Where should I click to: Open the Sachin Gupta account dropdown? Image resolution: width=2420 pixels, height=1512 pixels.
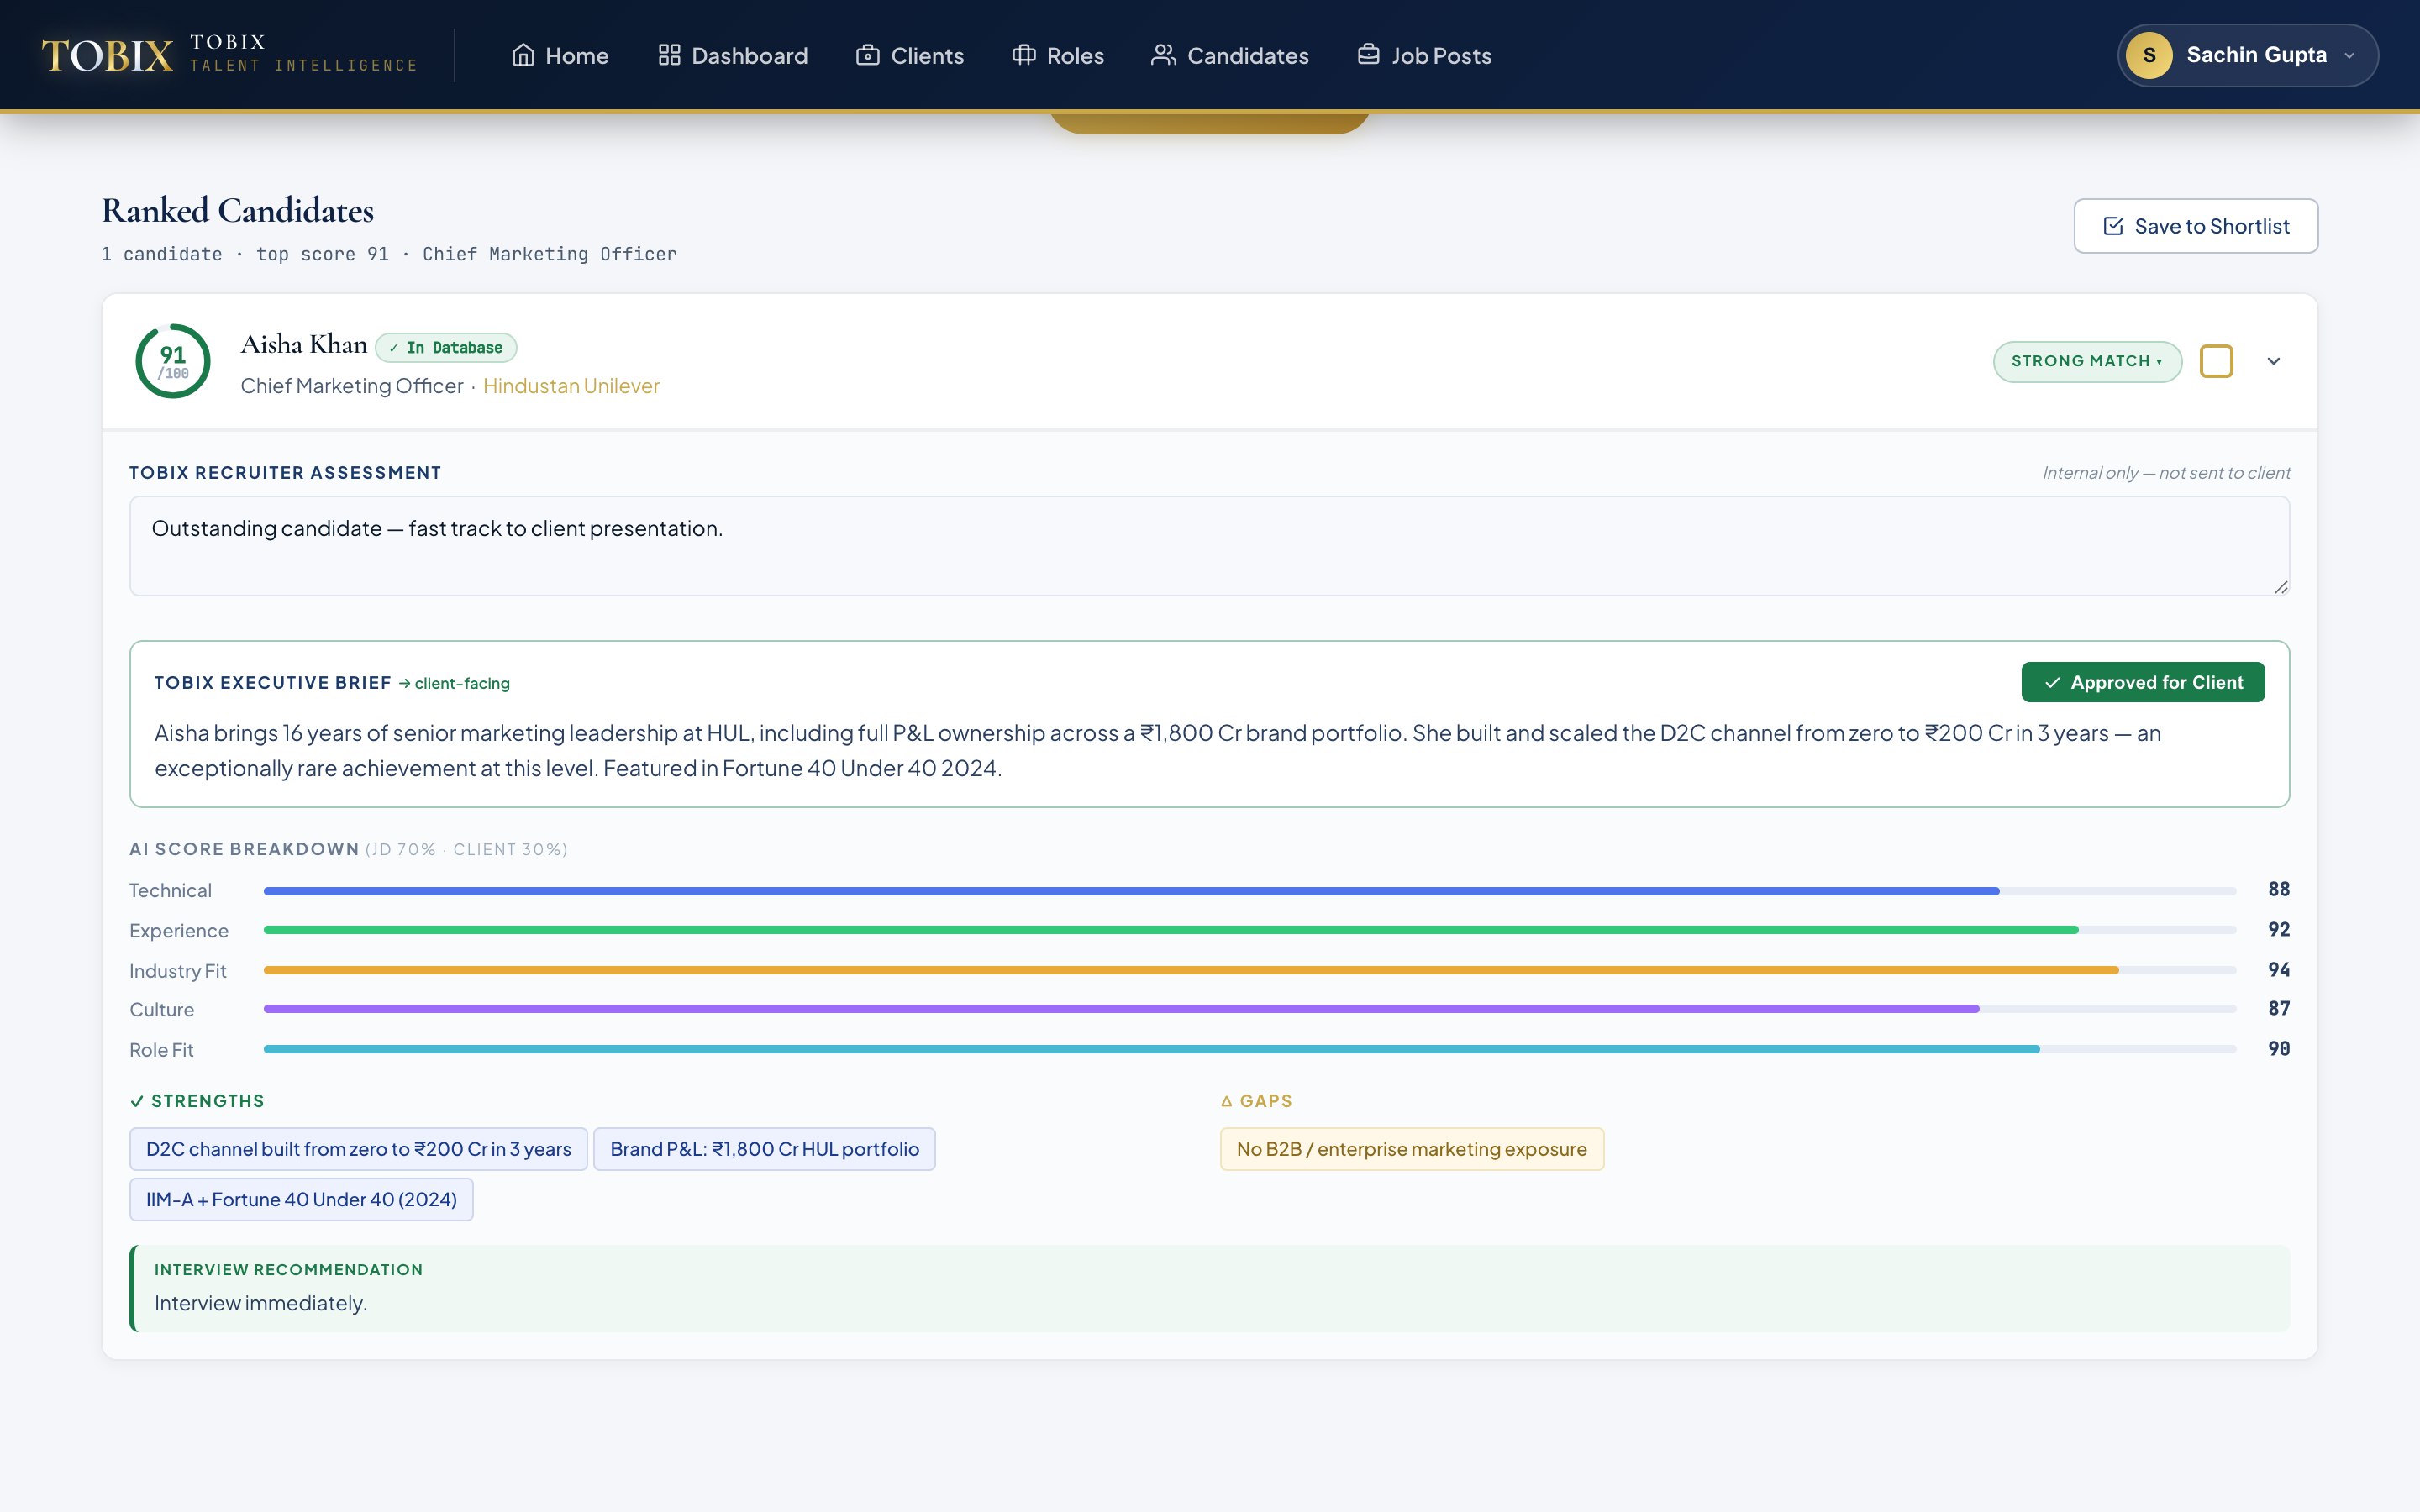2248,55
